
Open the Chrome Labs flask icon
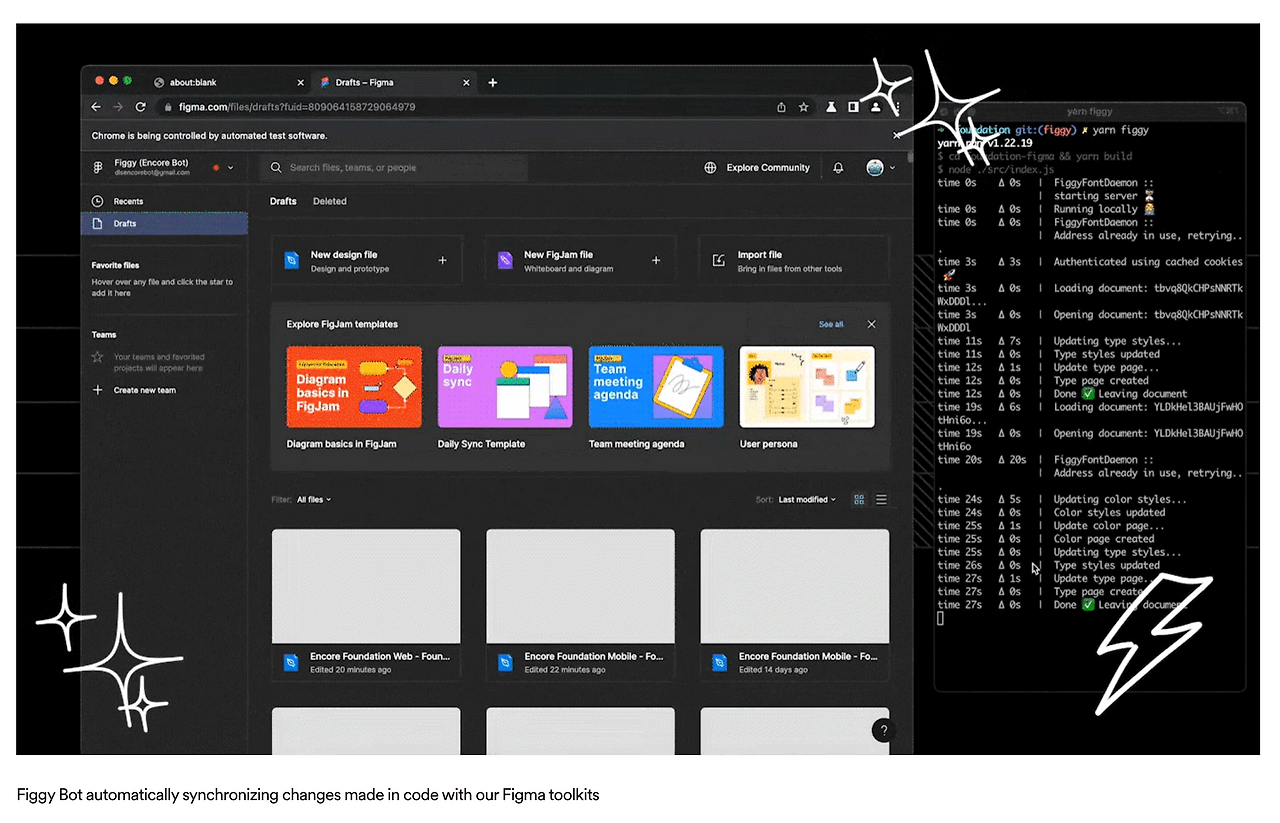coord(830,107)
